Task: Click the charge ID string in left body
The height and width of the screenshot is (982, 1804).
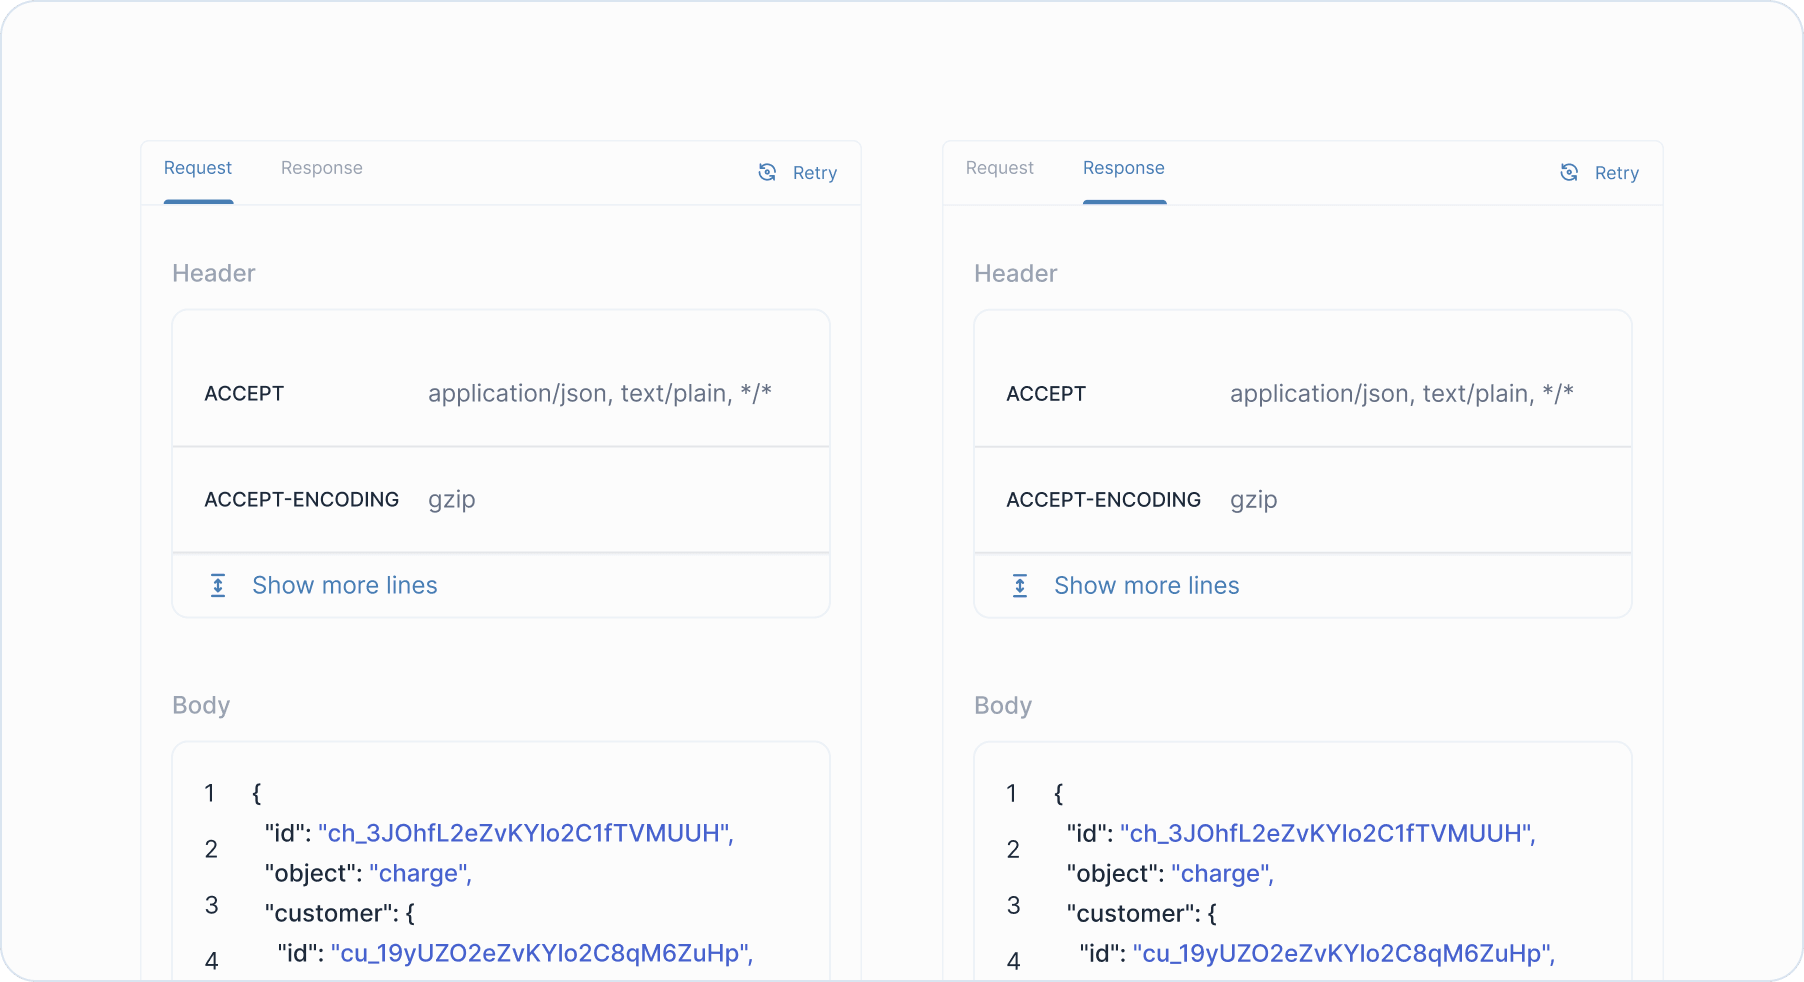Action: (525, 833)
